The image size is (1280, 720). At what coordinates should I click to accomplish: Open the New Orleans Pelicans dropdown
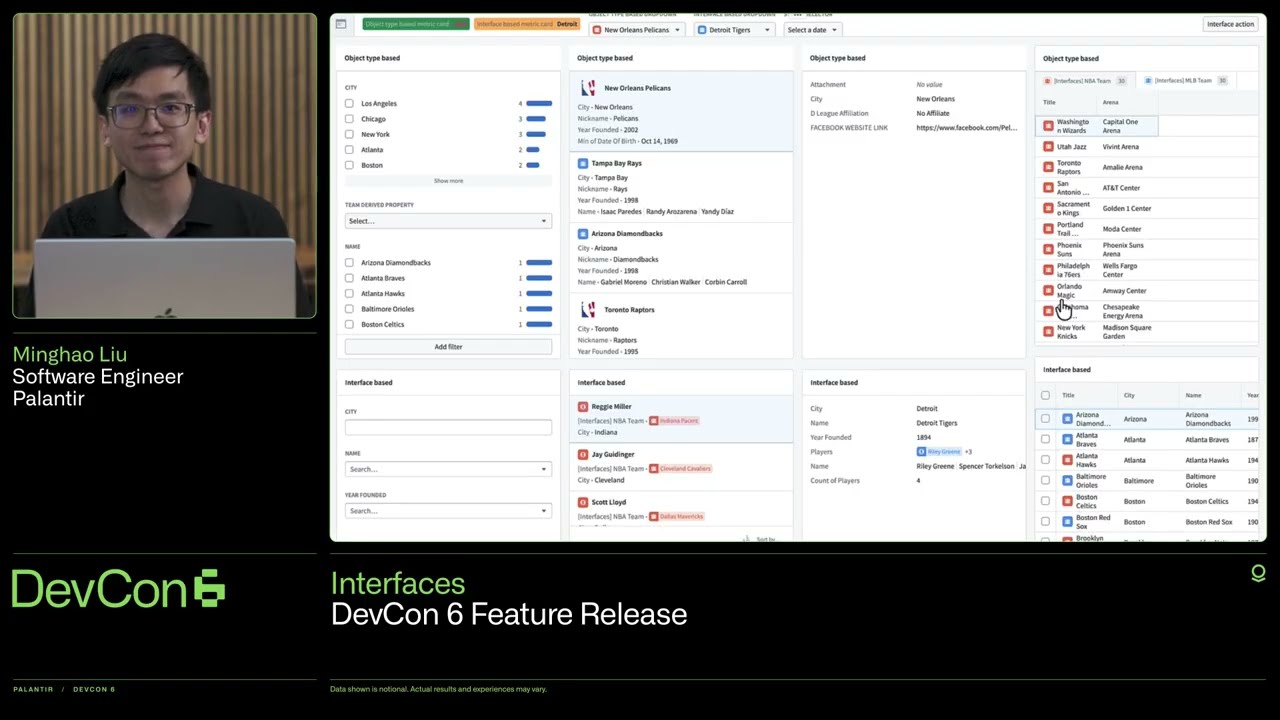pyautogui.click(x=636, y=30)
